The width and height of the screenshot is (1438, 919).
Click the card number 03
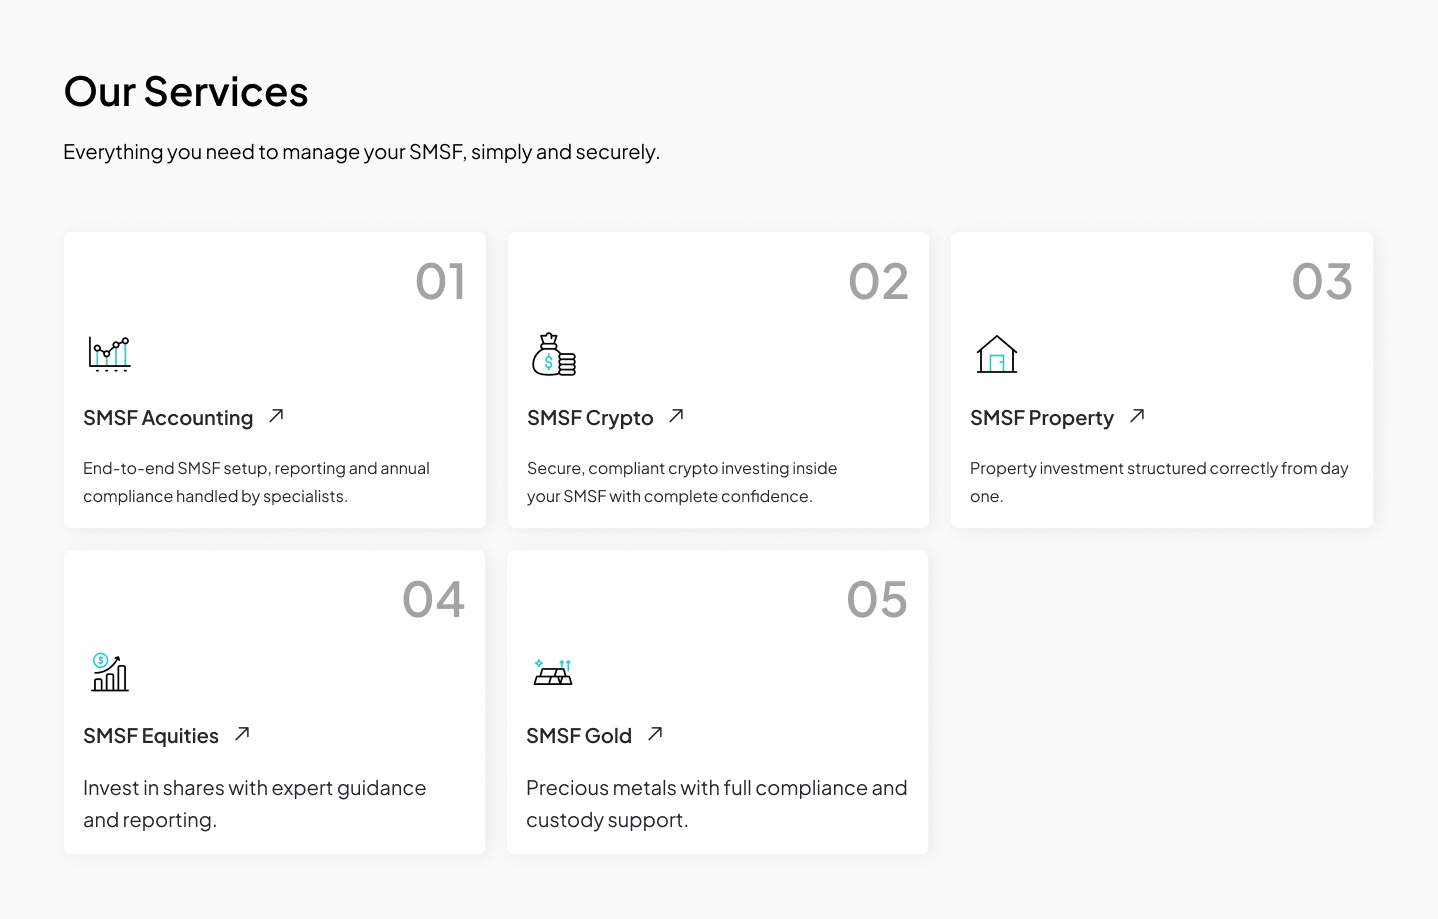(x=1322, y=282)
